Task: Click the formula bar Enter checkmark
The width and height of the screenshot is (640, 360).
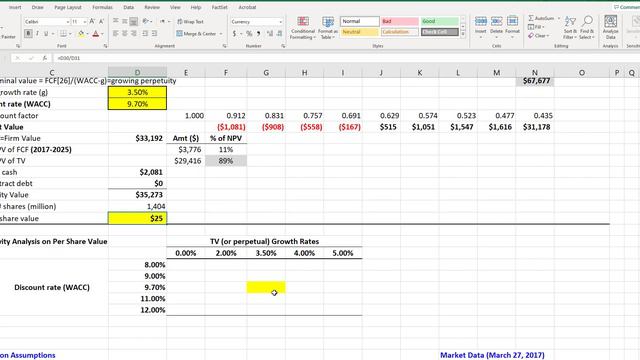Action: click(31, 58)
